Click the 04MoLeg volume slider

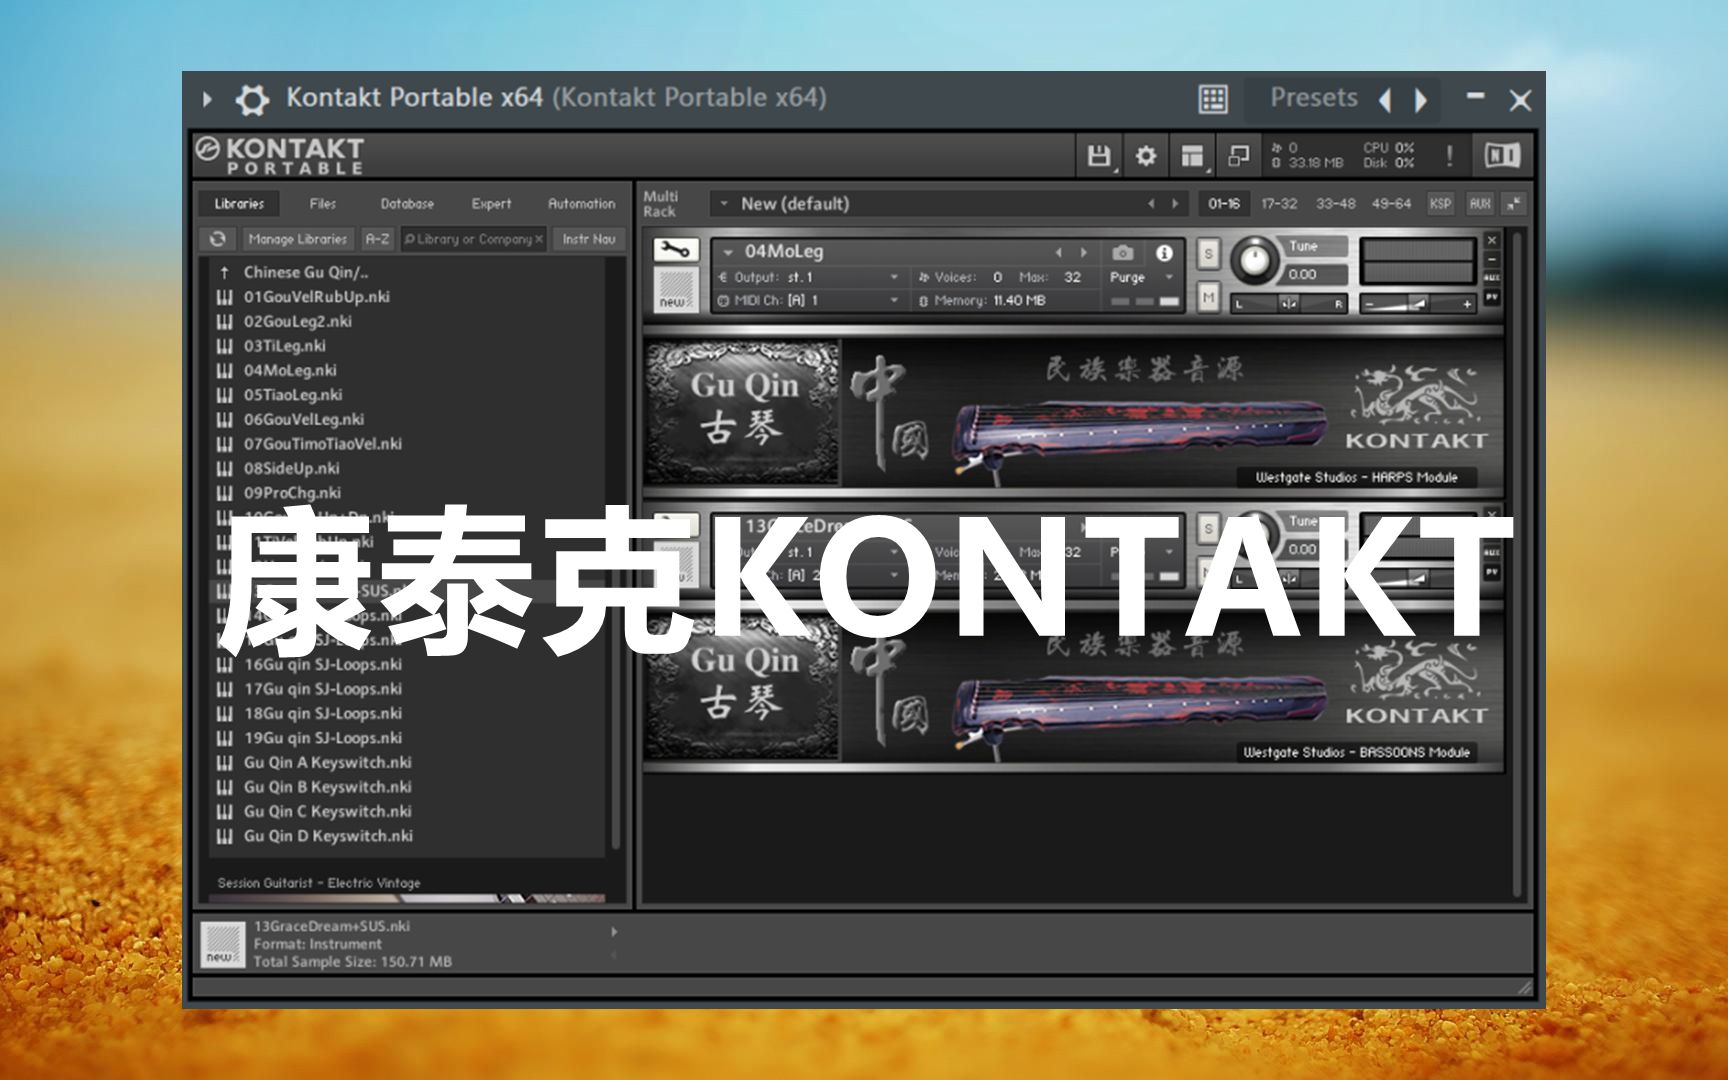[1418, 303]
